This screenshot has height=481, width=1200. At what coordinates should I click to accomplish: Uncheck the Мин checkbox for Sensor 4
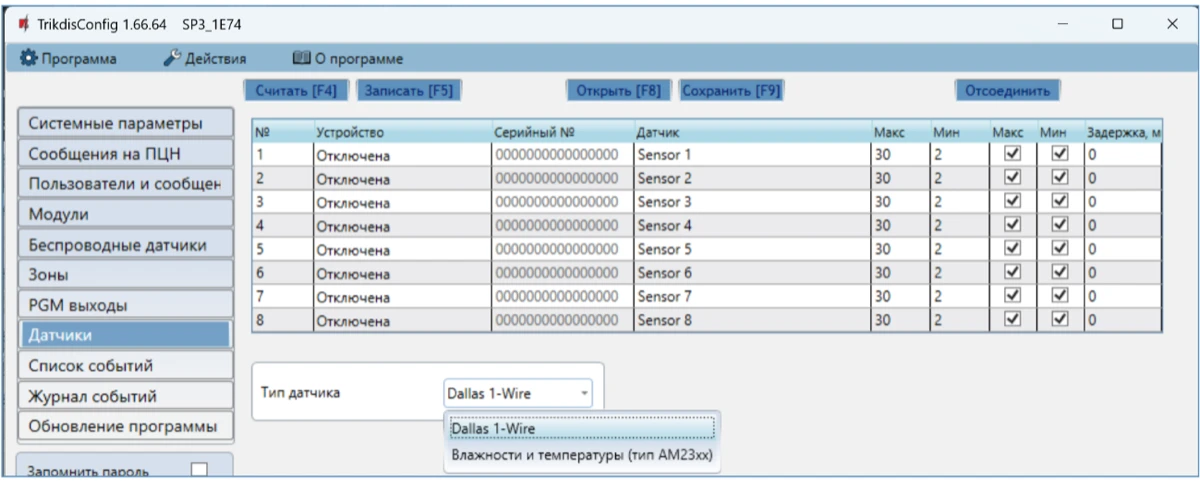(x=1060, y=225)
